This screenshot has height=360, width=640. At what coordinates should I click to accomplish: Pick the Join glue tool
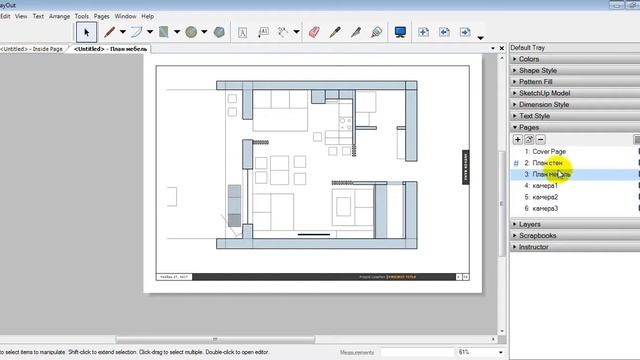click(x=376, y=32)
